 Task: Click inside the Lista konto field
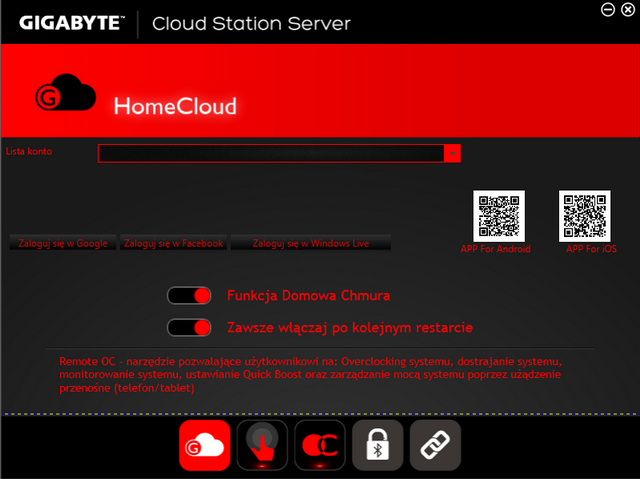(271, 153)
